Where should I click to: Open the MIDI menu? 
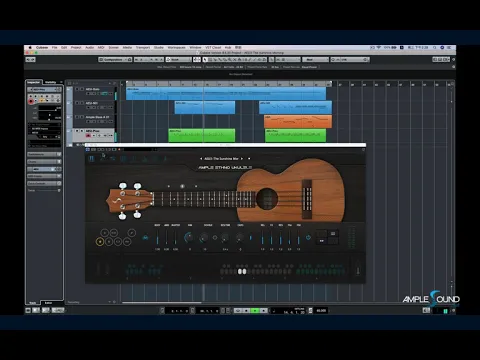tap(101, 48)
